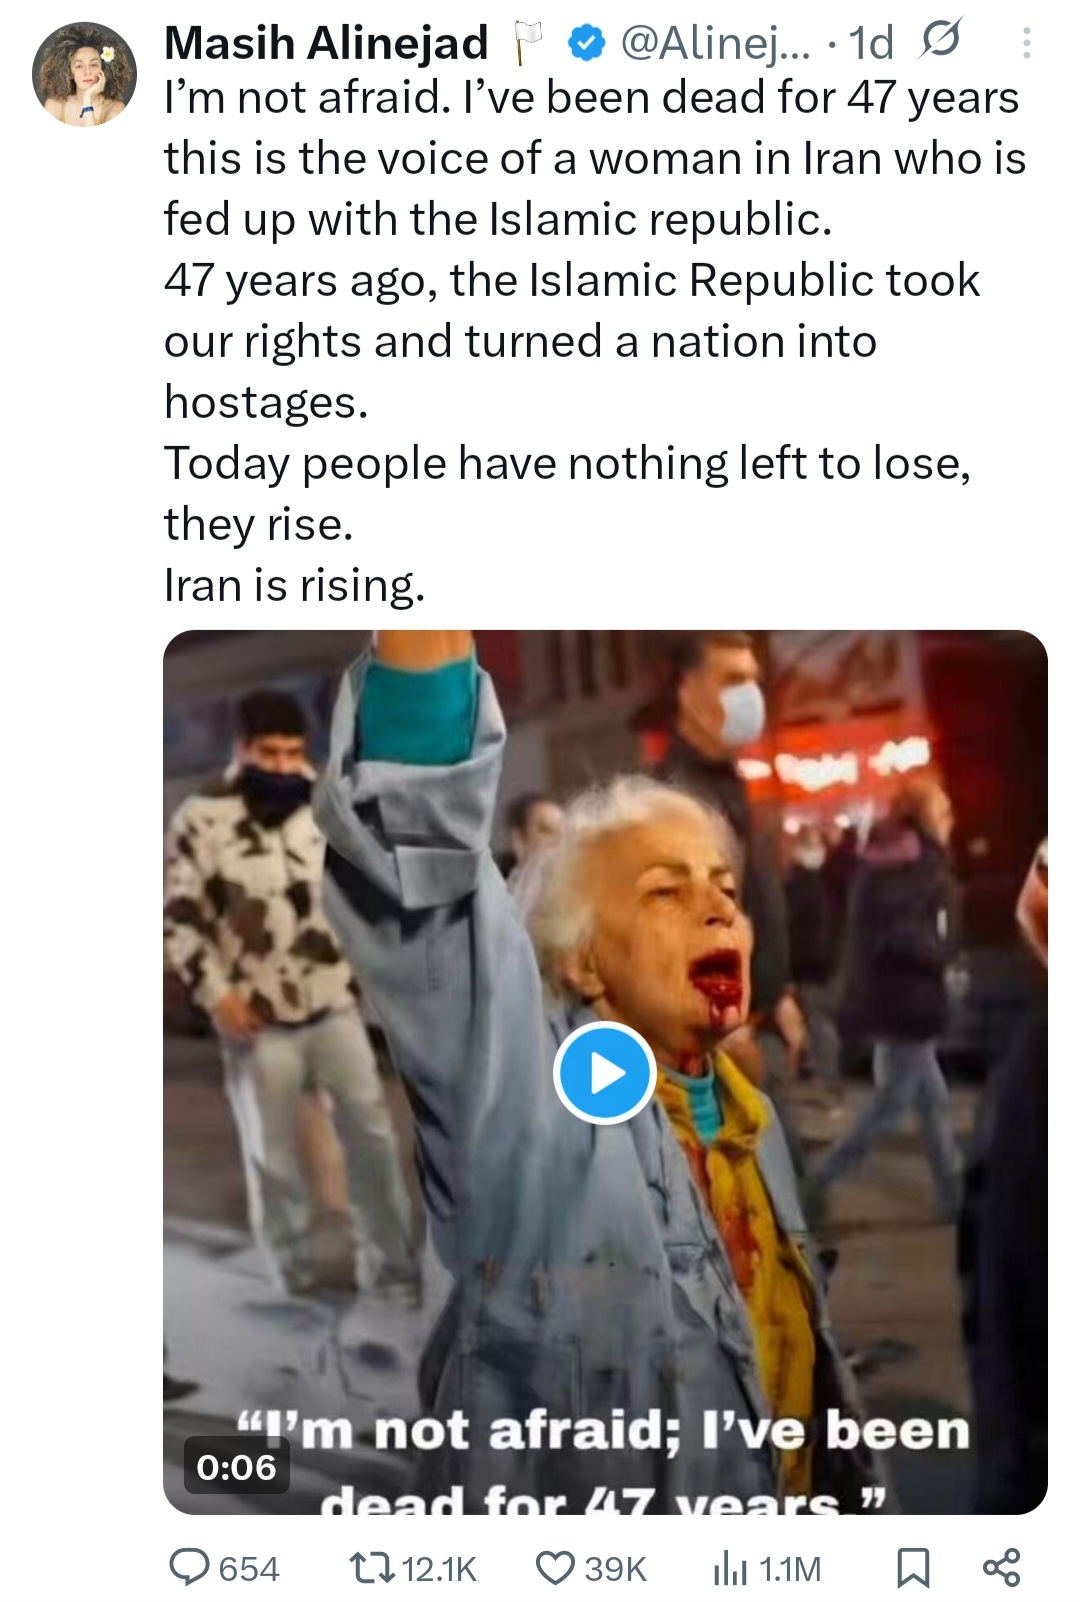Image resolution: width=1080 pixels, height=1602 pixels.
Task: Click the slashed-circle icon near the timestamp
Action: pyautogui.click(x=940, y=40)
